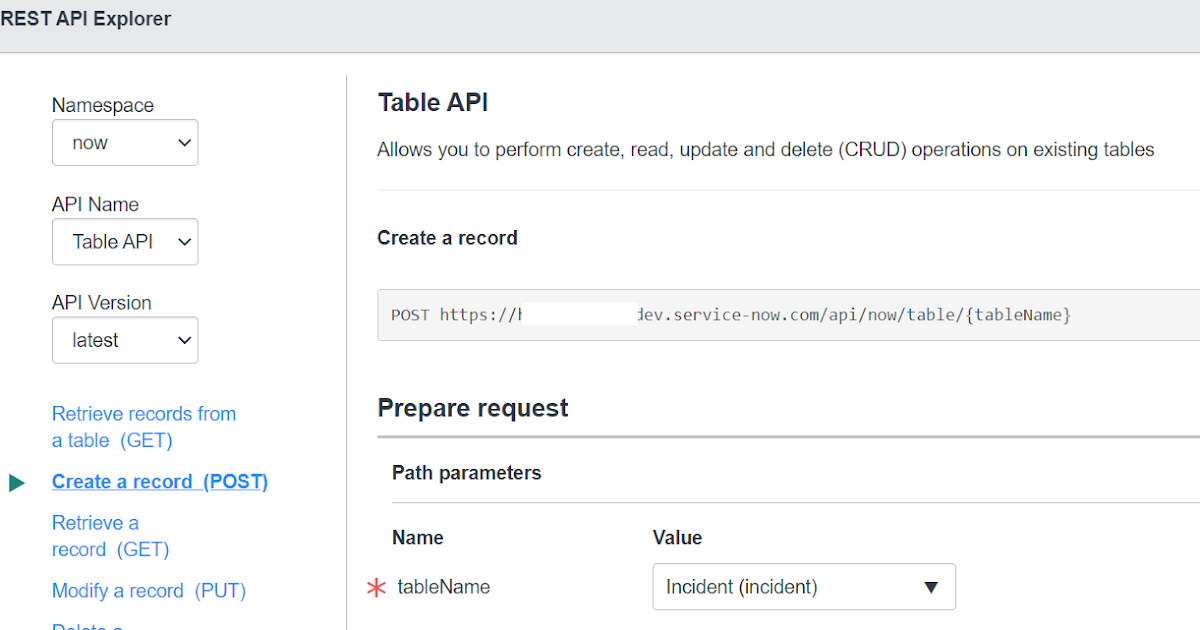Click the chevron on the API Version dropdown

[184, 340]
